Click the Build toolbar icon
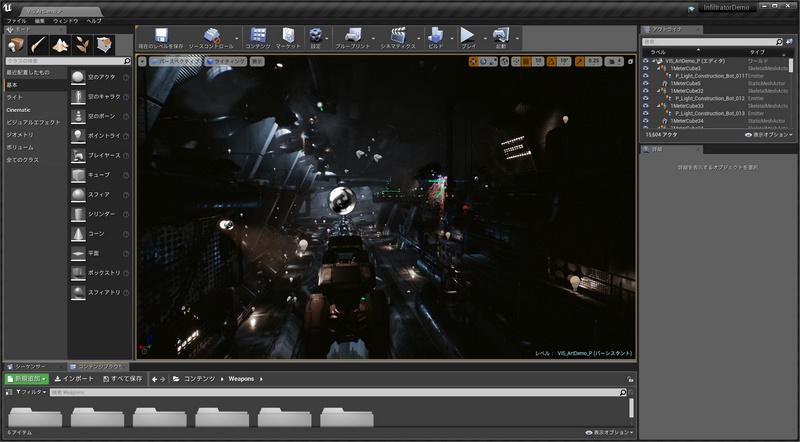Screen dimensions: 800x442 [x=436, y=35]
